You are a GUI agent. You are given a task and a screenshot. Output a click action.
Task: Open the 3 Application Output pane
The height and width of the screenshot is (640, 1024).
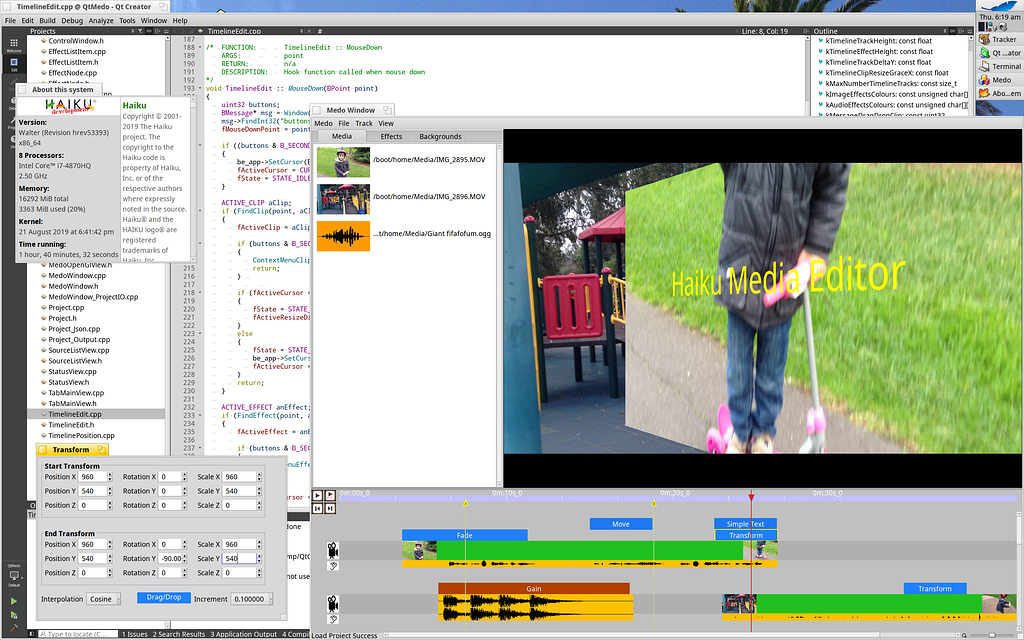coord(244,634)
